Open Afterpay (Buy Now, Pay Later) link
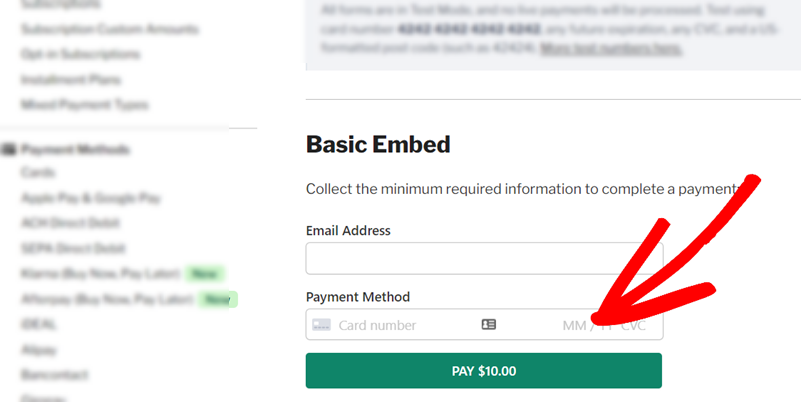 coord(107,299)
